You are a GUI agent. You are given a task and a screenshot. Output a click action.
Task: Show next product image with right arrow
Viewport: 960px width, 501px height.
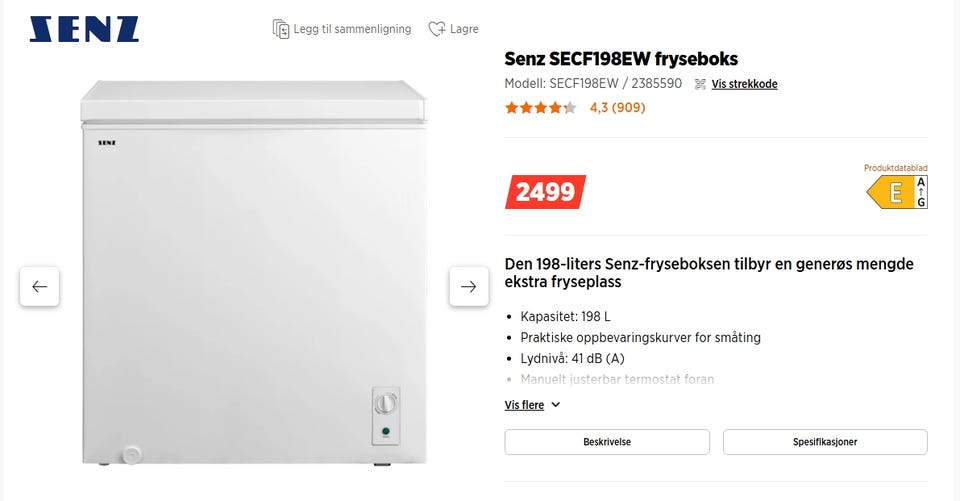[x=468, y=287]
